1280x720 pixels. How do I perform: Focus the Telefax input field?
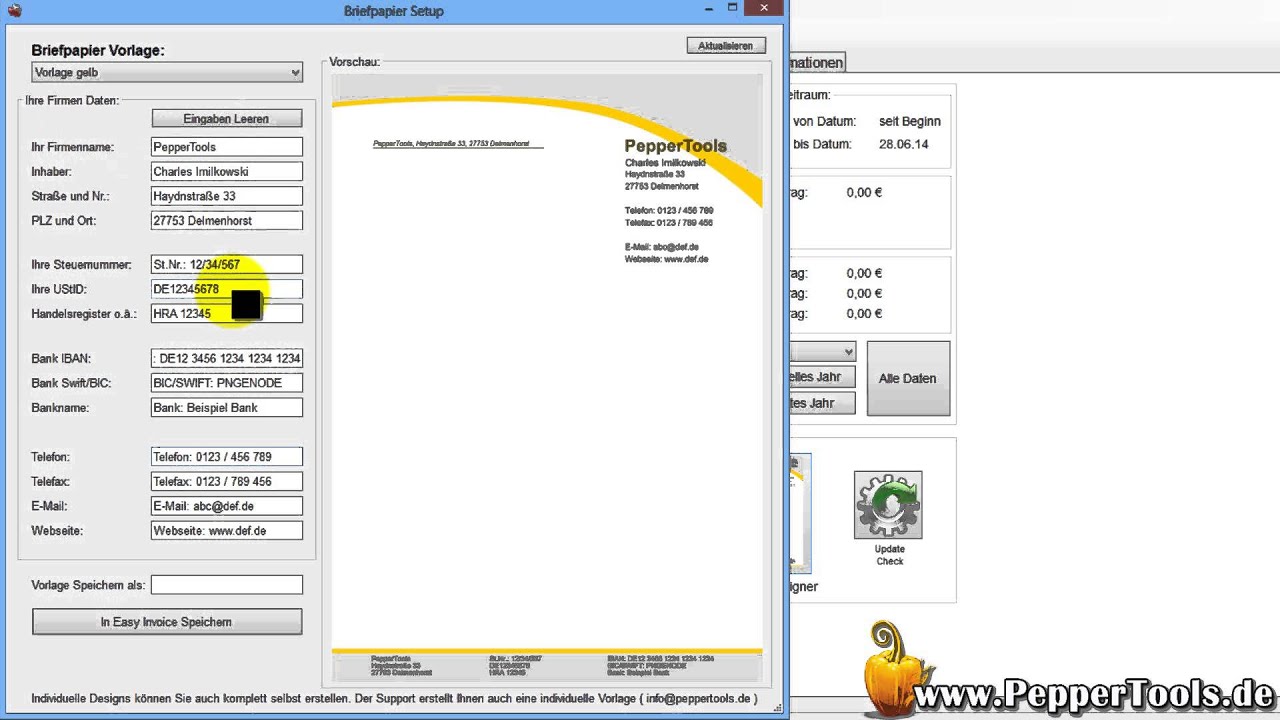(227, 482)
